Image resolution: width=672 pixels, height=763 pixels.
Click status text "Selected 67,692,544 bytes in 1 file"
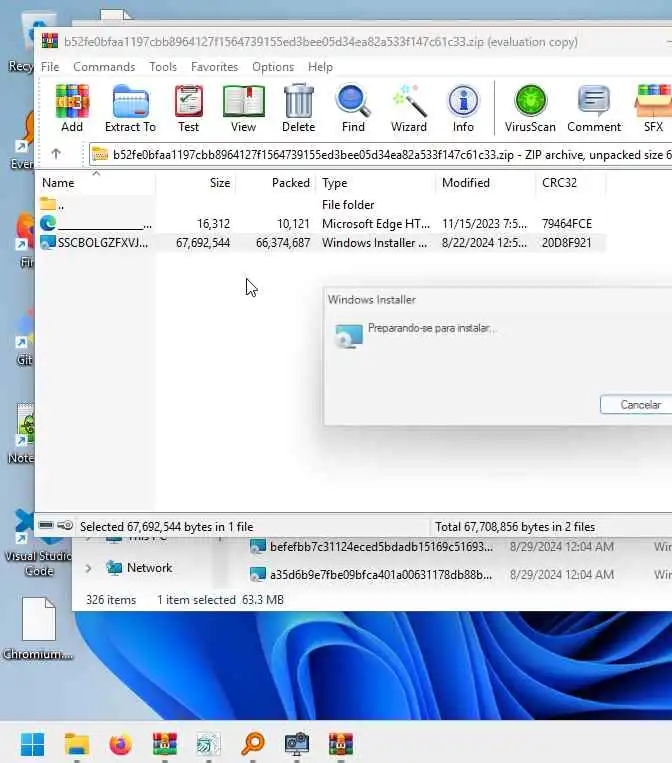tap(166, 527)
